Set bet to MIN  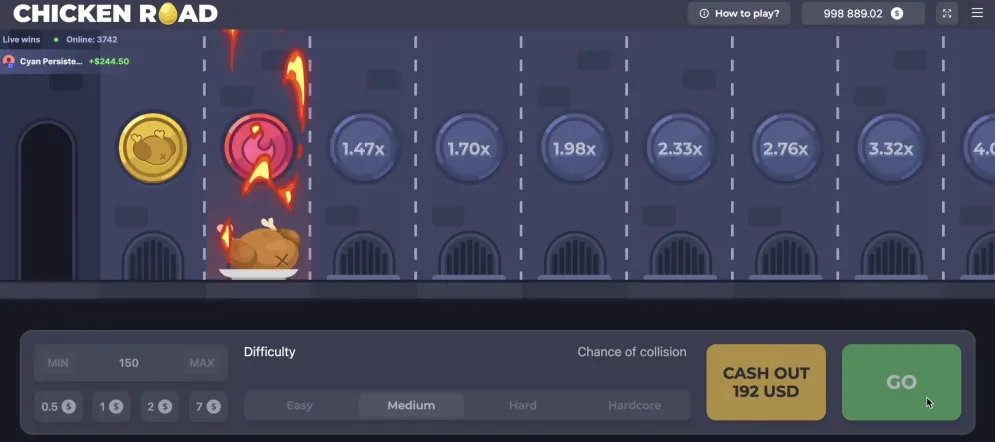tap(58, 363)
